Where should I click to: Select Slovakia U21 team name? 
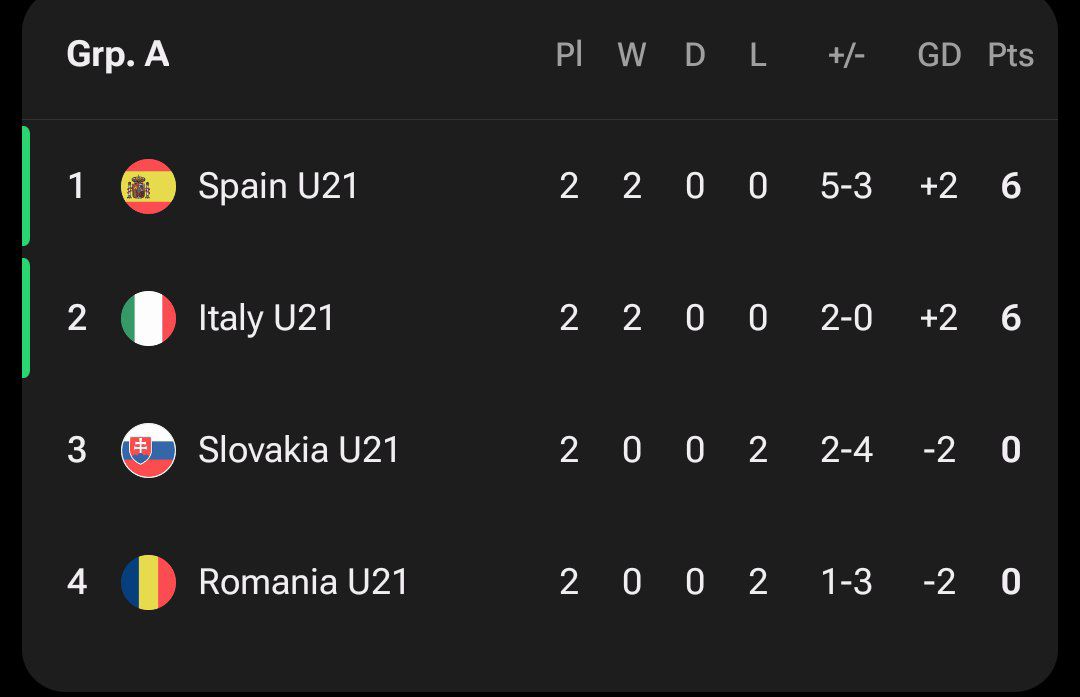point(298,450)
